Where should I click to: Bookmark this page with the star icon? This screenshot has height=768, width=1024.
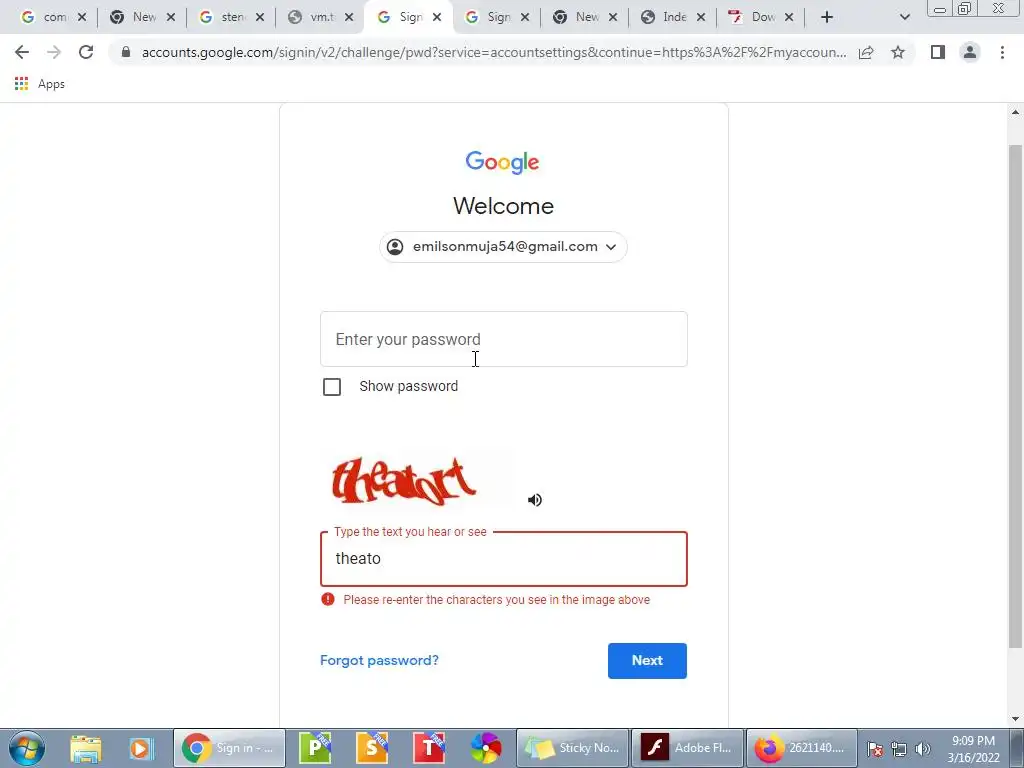pyautogui.click(x=898, y=52)
